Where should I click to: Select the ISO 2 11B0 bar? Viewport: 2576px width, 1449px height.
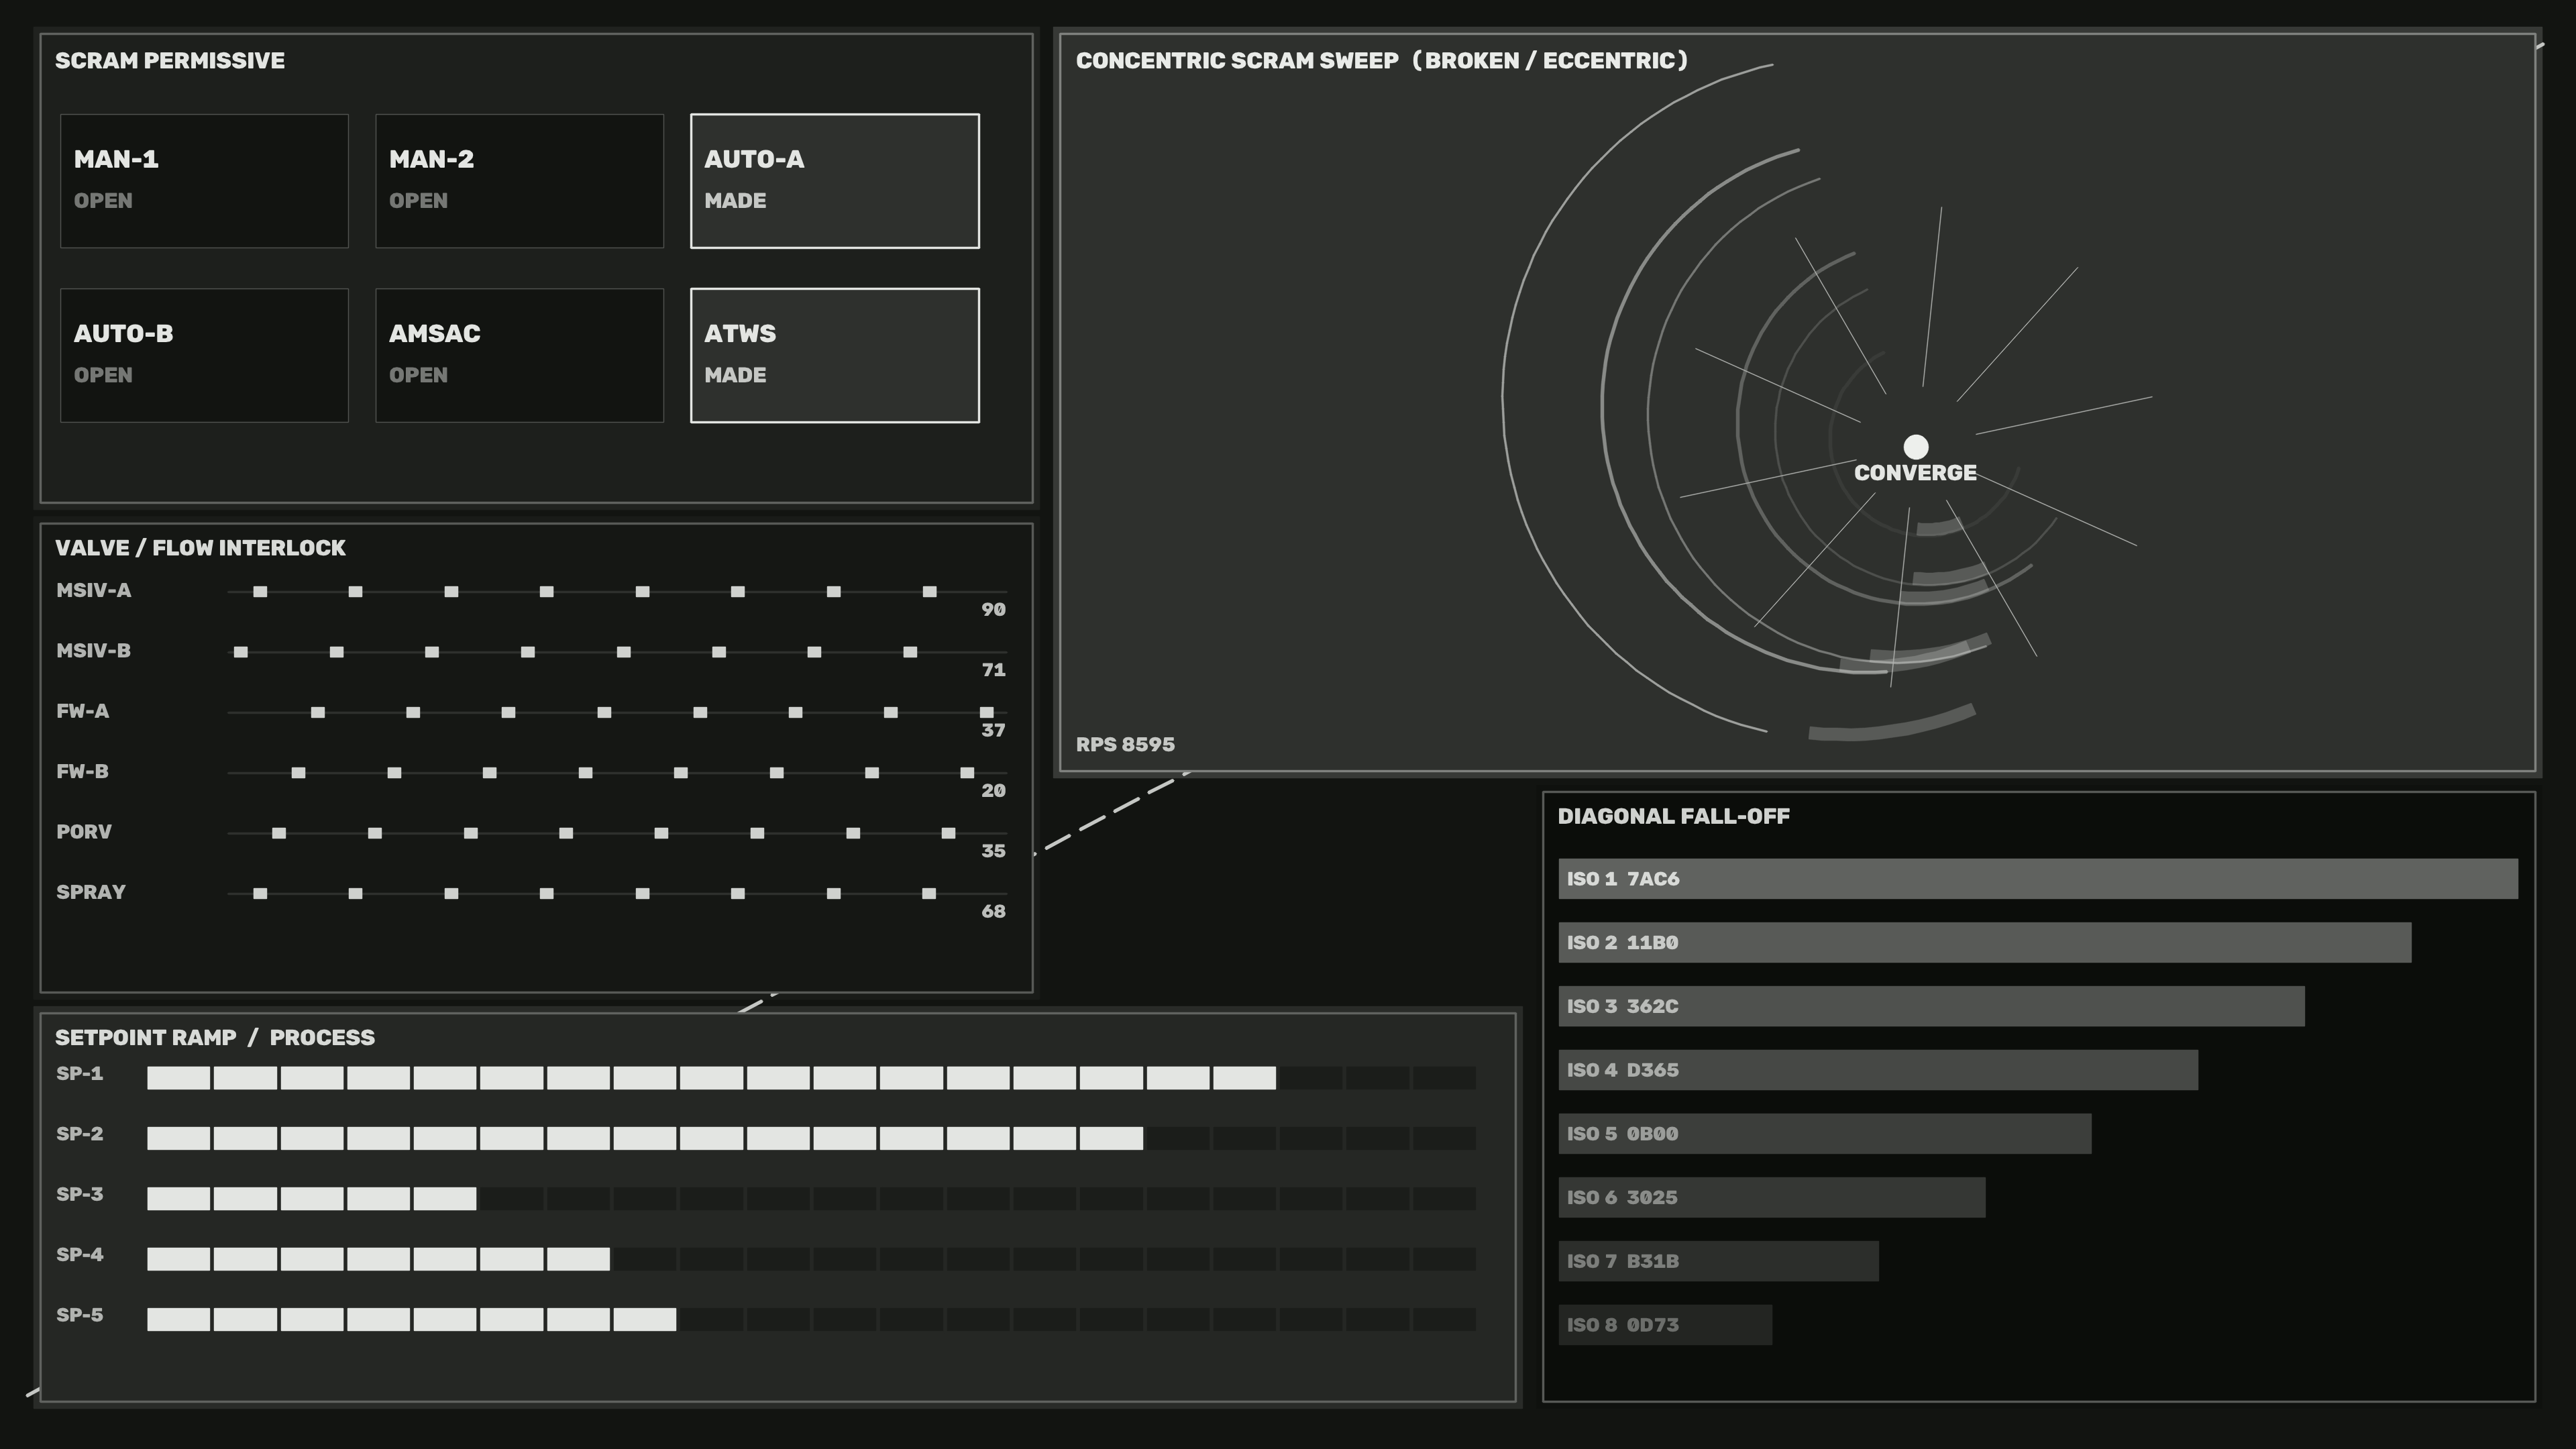click(1985, 943)
